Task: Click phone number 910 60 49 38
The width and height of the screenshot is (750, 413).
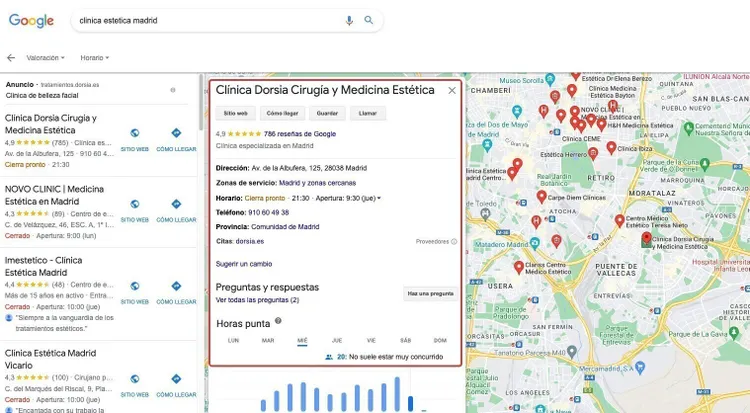Action: point(268,212)
